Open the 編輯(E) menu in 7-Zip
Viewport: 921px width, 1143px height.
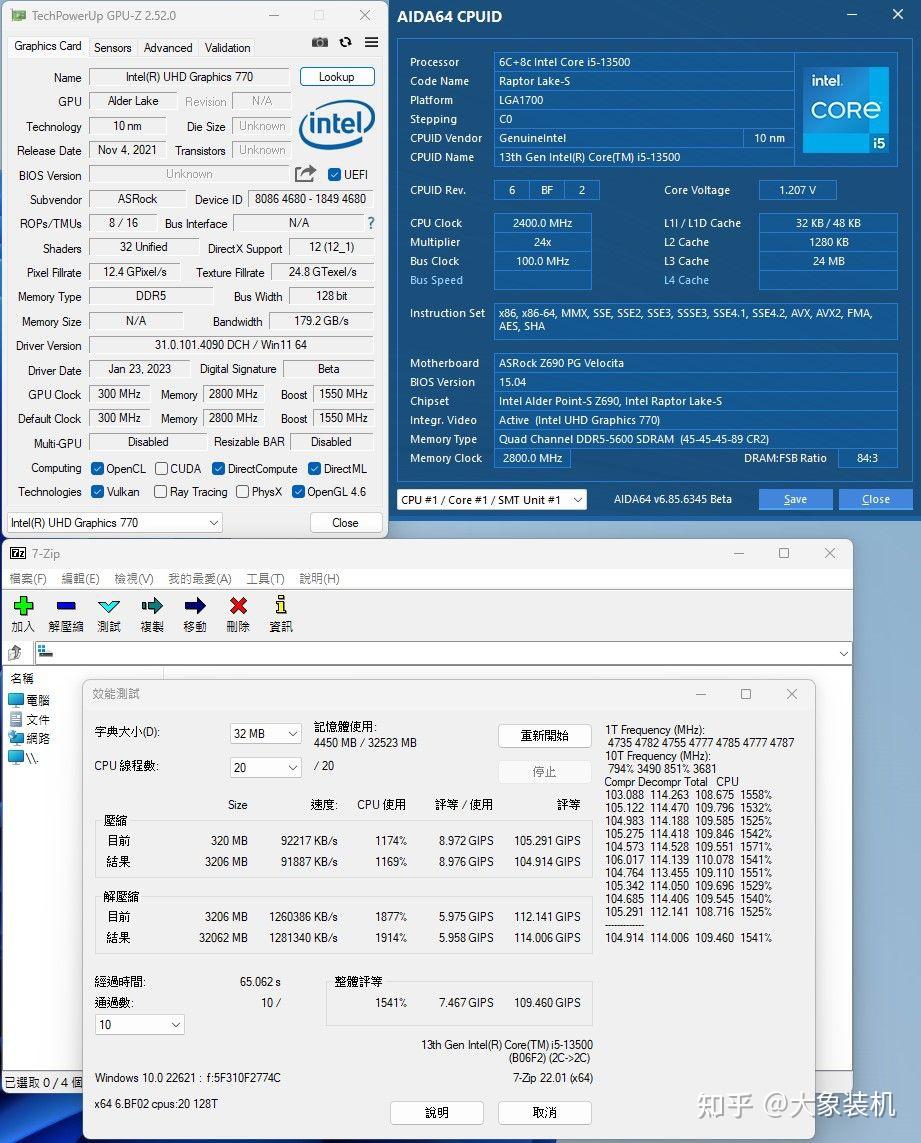pos(80,578)
